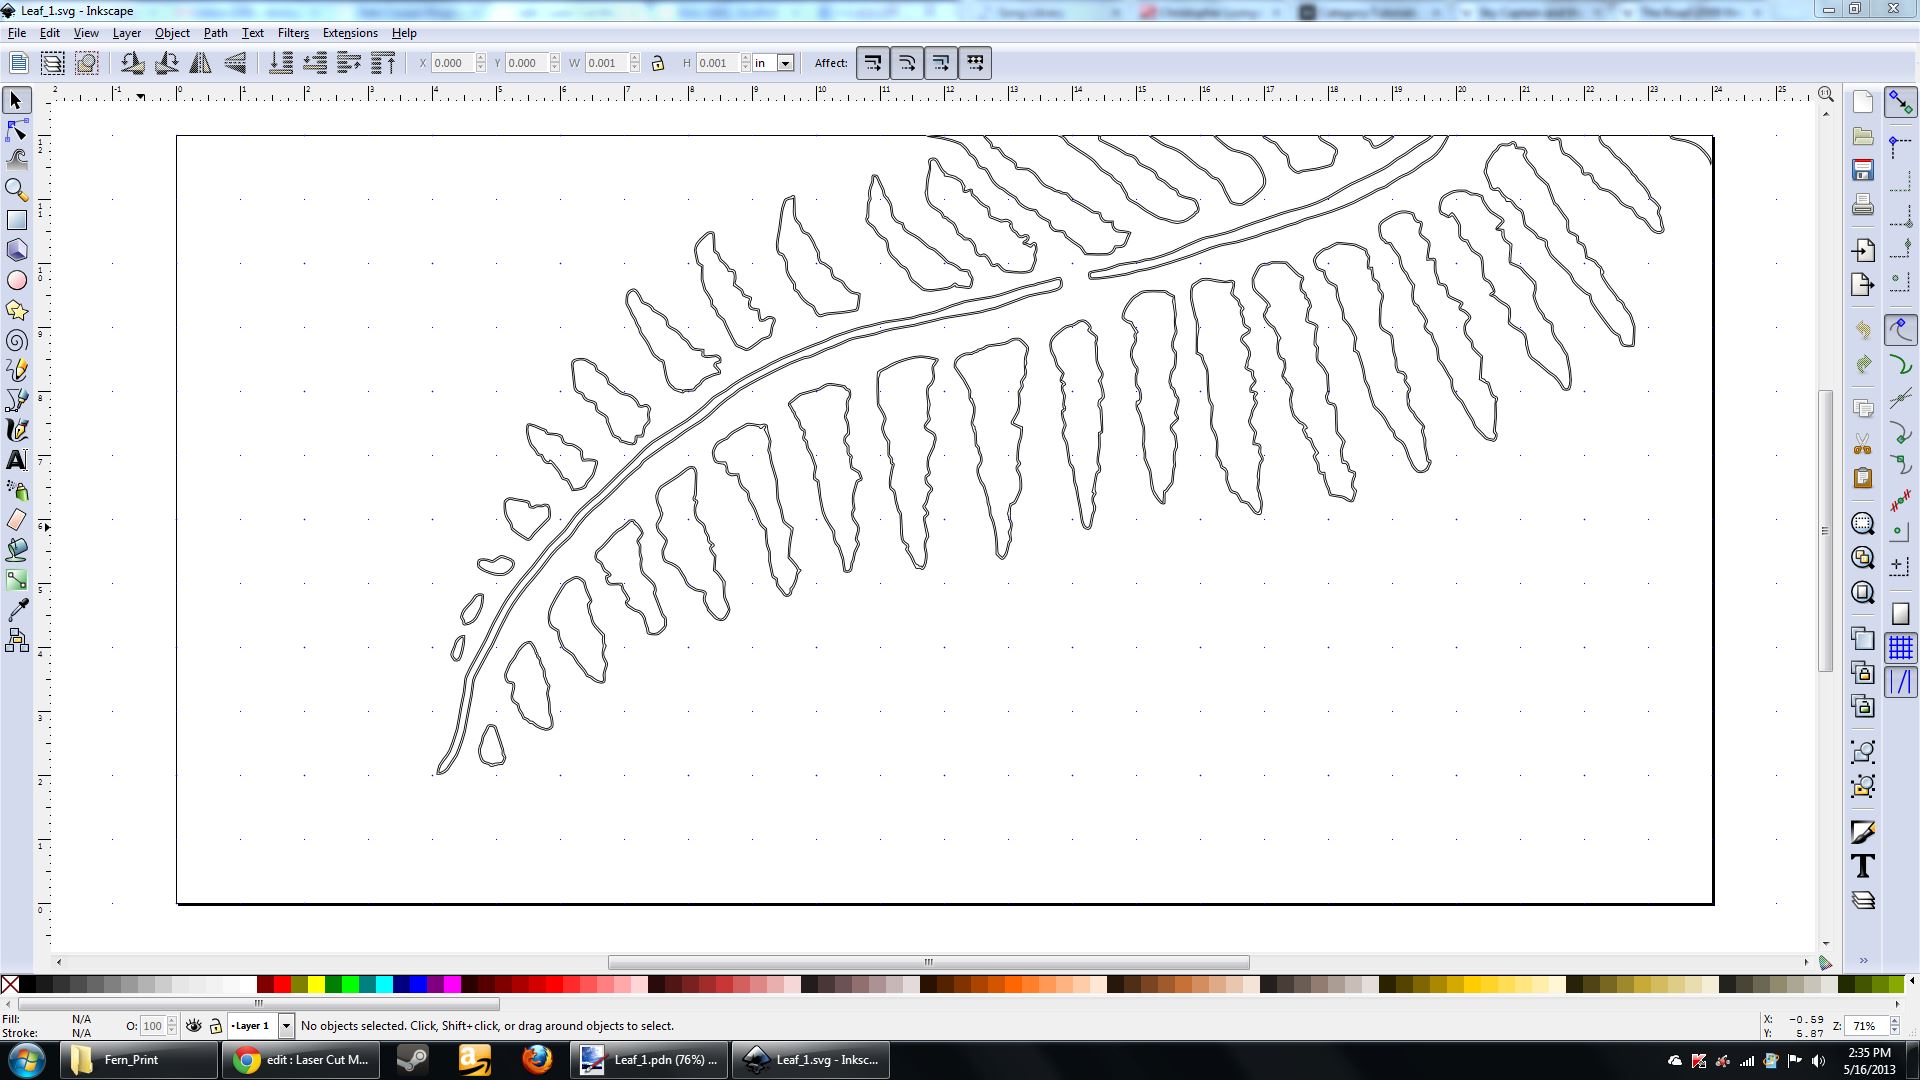Select the Dropper color picker tool
1920x1080 pixels.
[x=17, y=610]
